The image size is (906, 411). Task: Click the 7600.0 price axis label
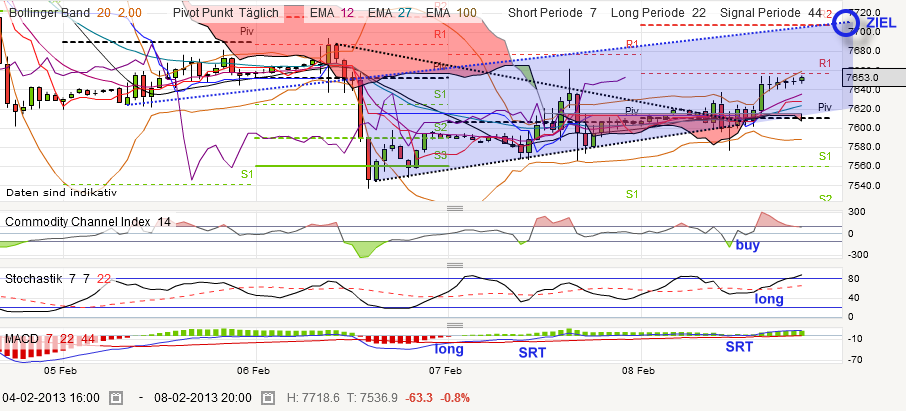coord(862,127)
